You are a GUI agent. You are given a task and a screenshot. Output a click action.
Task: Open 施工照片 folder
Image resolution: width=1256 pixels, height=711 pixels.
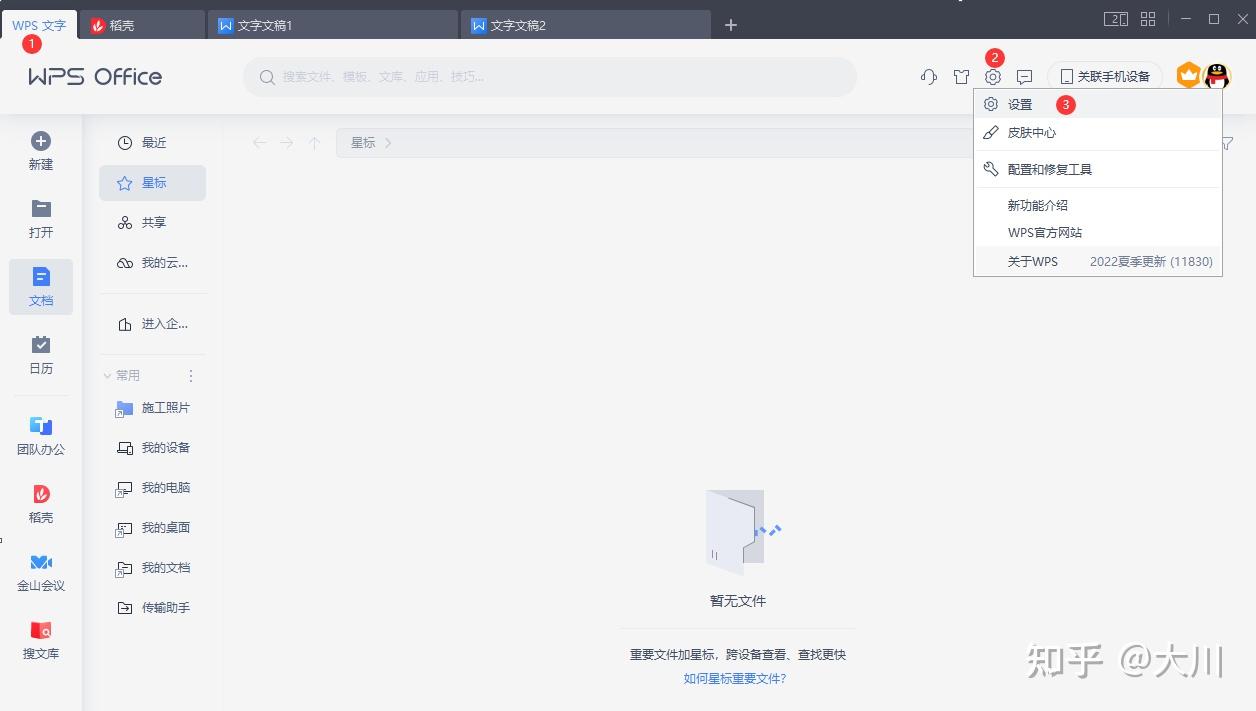[x=152, y=408]
